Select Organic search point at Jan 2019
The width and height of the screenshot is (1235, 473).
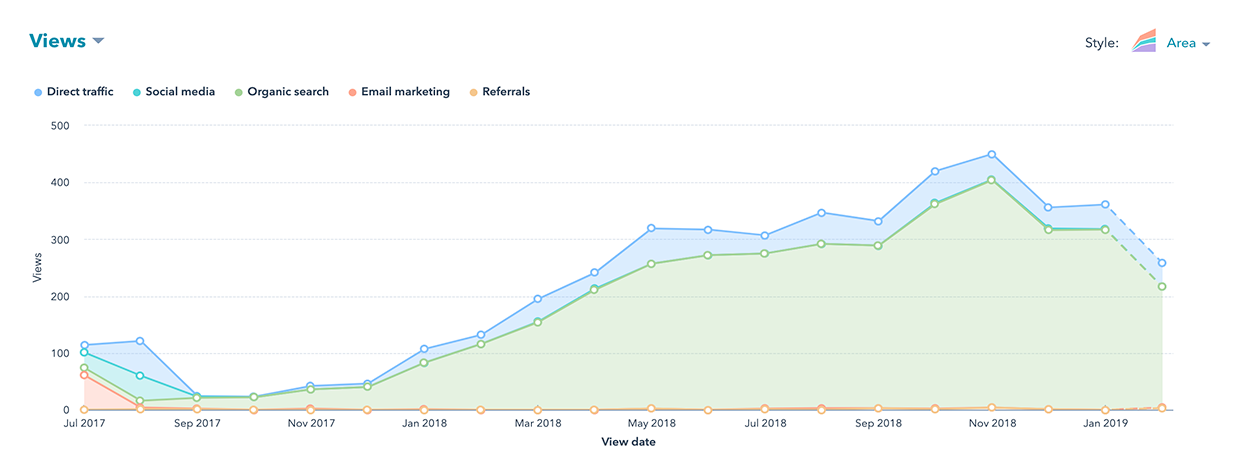[x=1105, y=230]
